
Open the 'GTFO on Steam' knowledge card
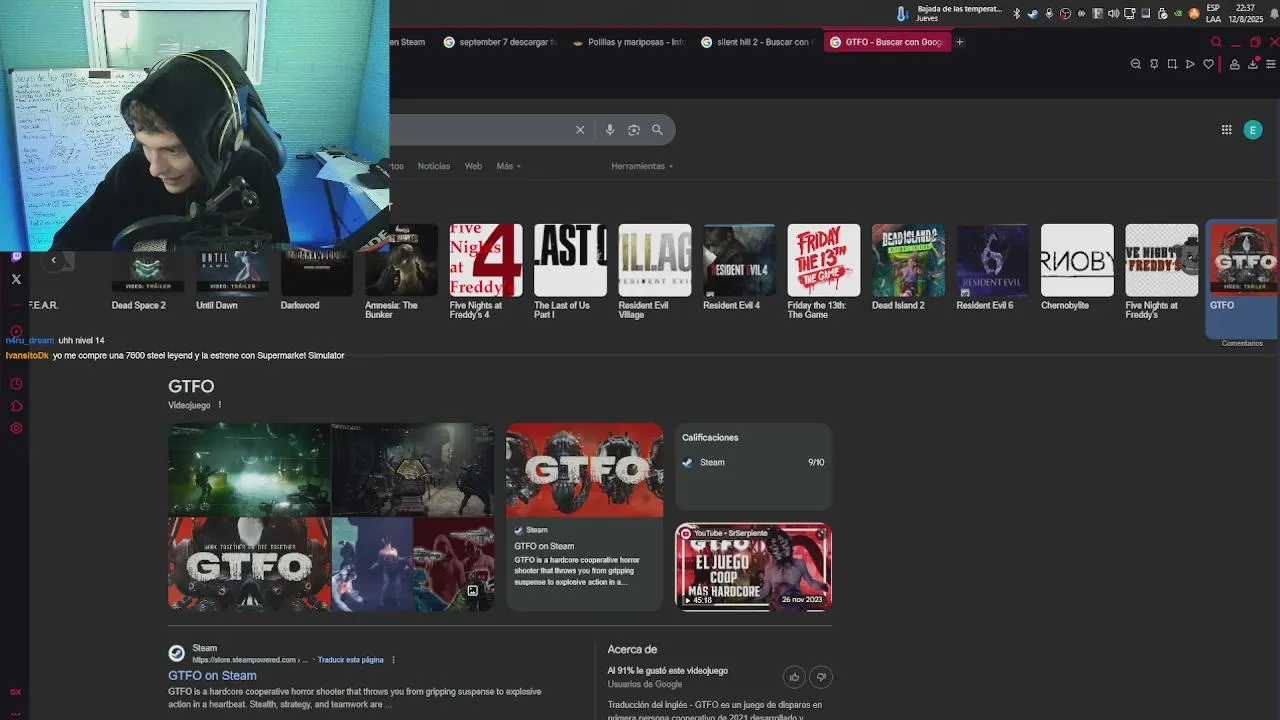click(x=584, y=516)
